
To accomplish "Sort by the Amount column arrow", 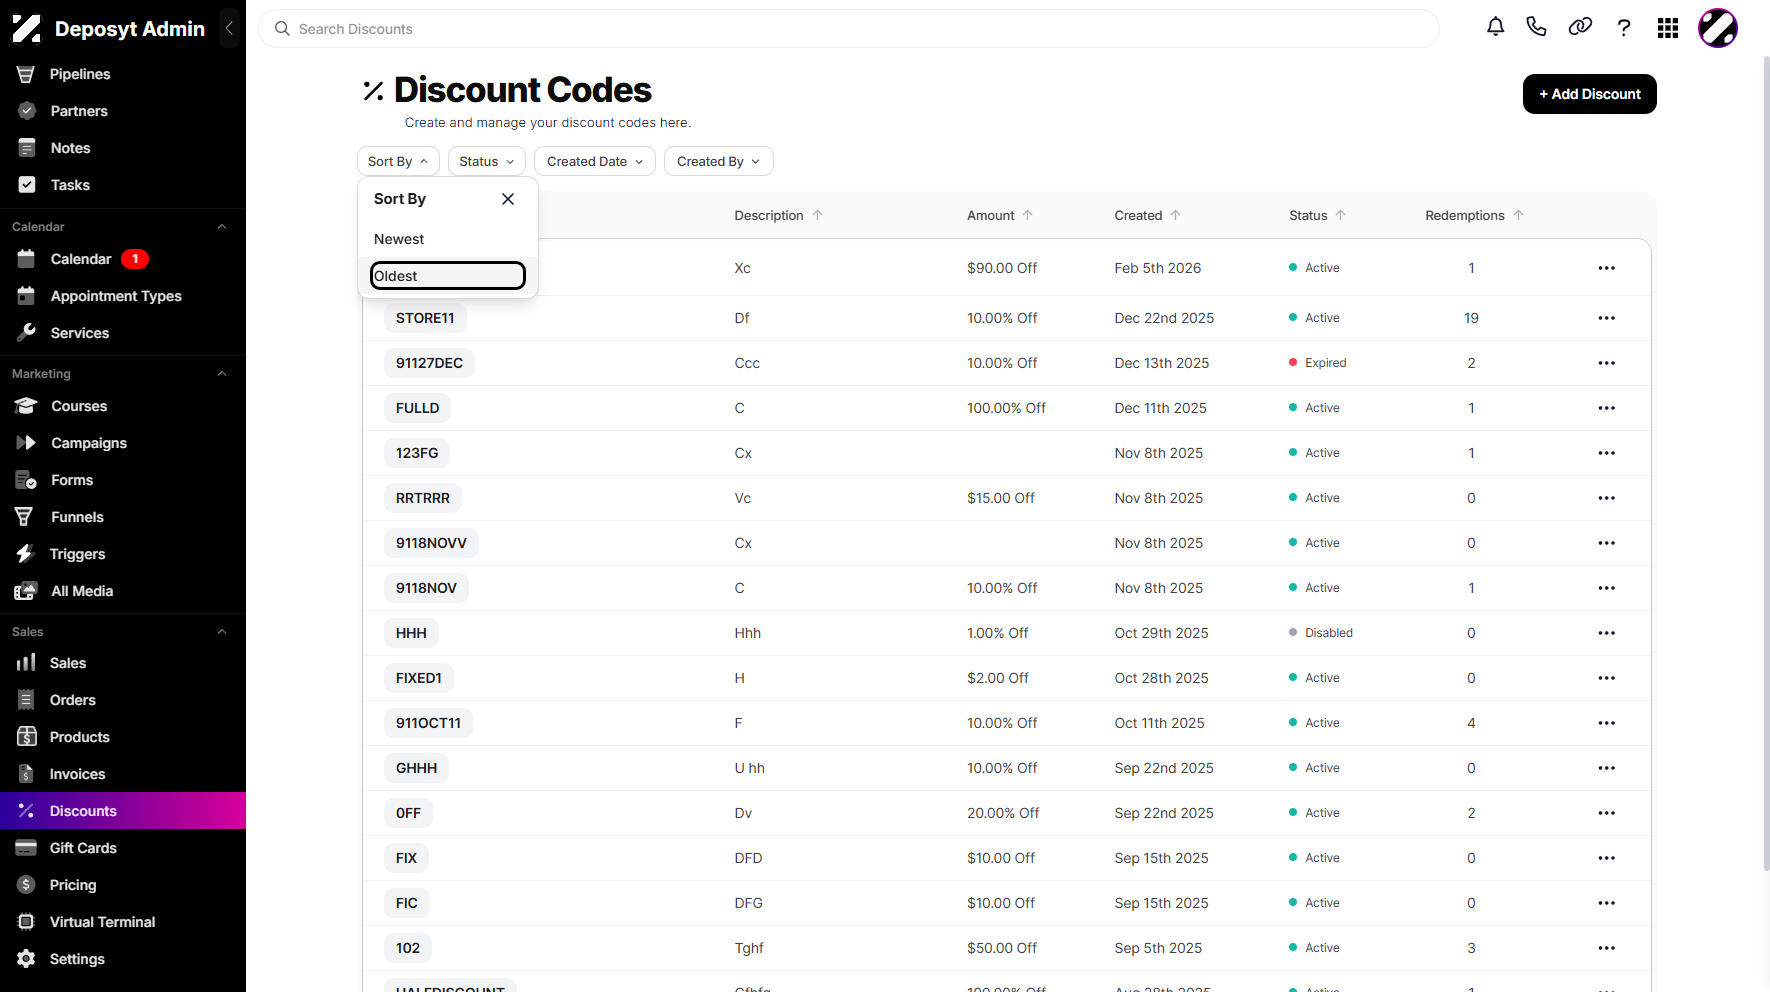I will coord(1027,215).
